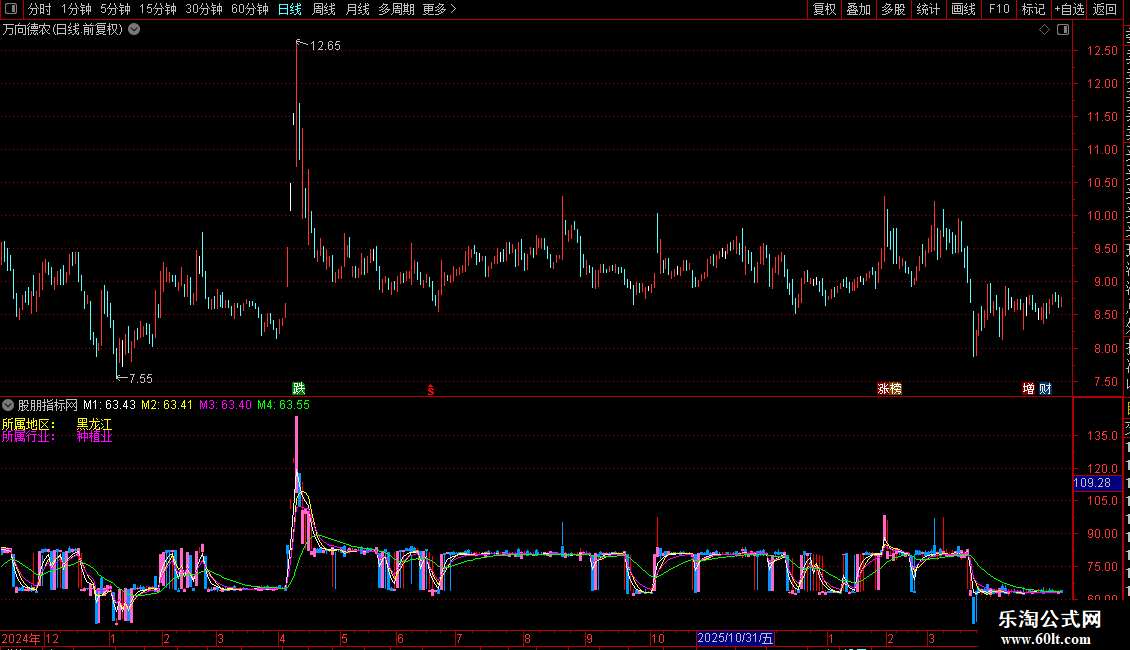The height and width of the screenshot is (650, 1130).
Task: Click the M2: 63.41 indicator value
Action: pyautogui.click(x=167, y=405)
